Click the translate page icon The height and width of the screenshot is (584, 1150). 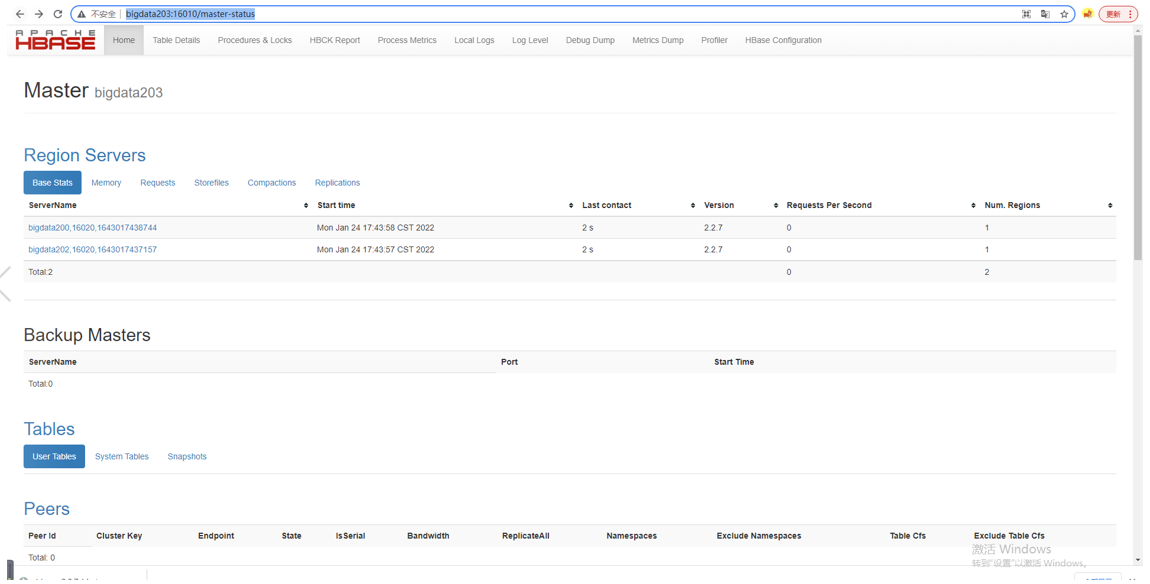[x=1045, y=14]
